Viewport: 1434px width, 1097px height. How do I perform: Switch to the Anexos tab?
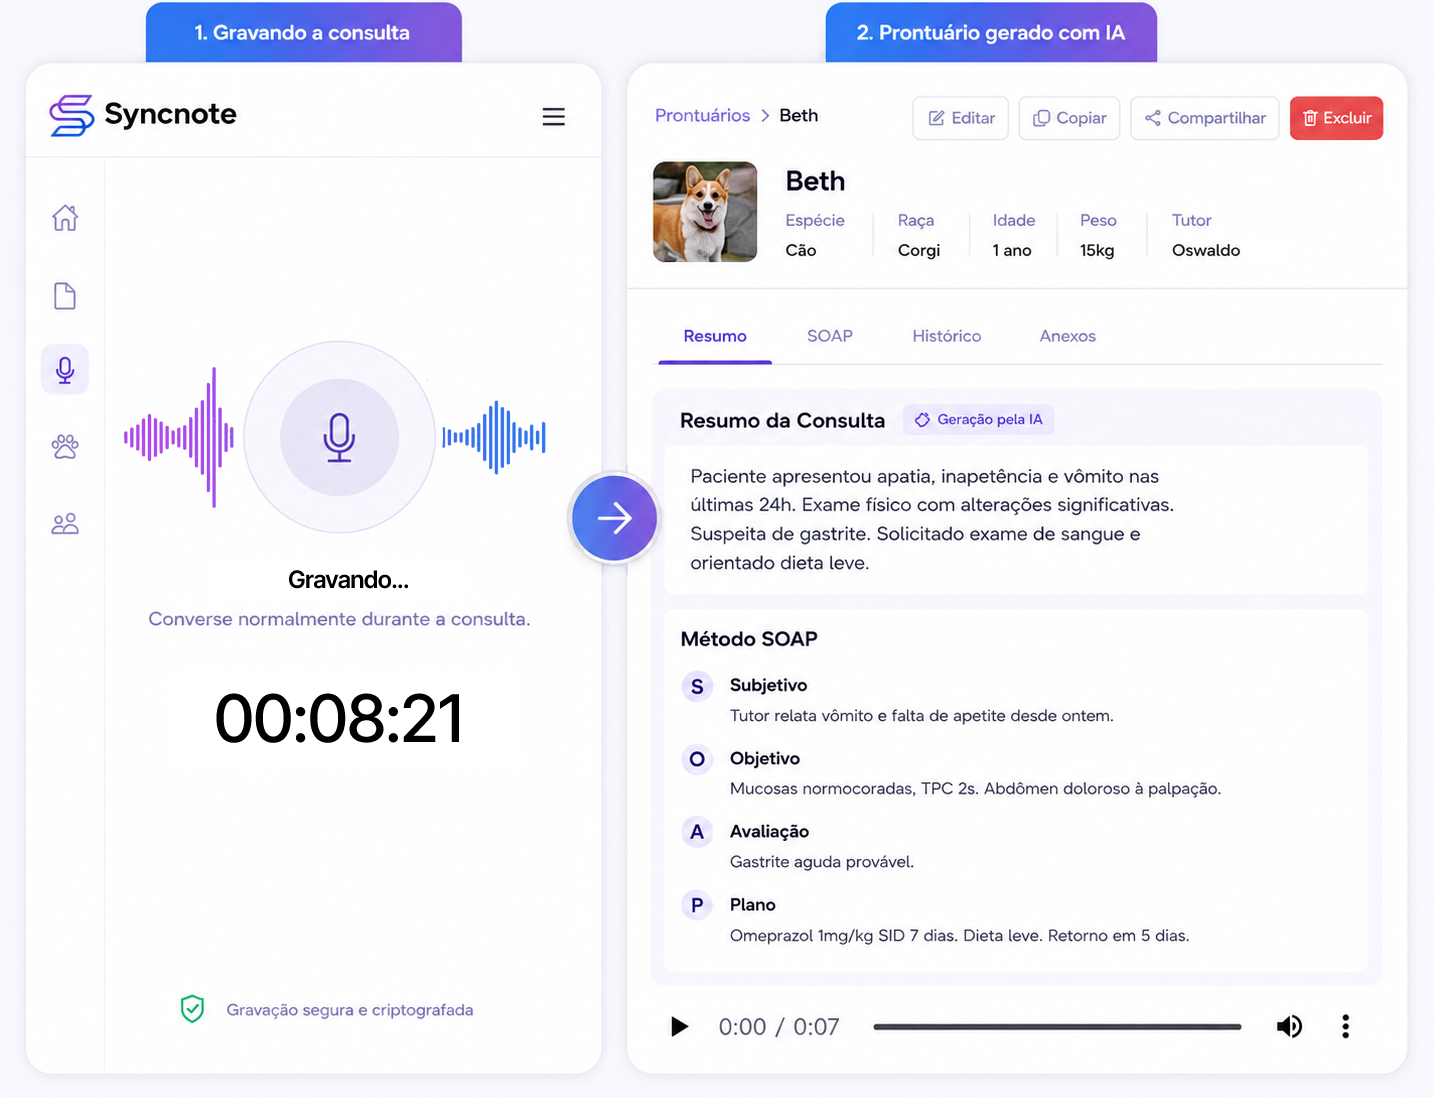pyautogui.click(x=1068, y=336)
